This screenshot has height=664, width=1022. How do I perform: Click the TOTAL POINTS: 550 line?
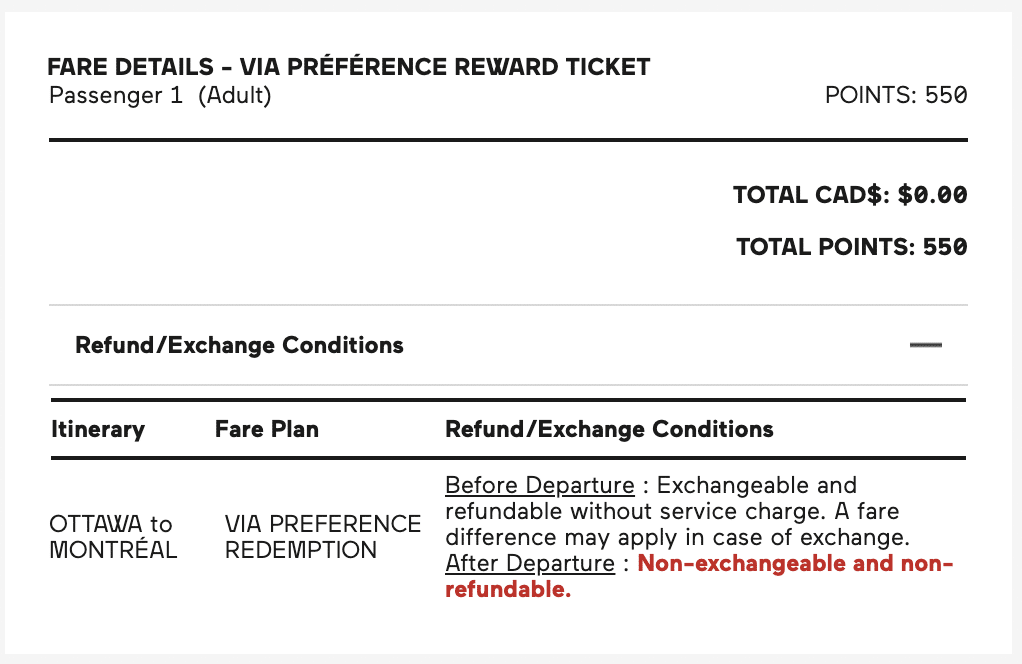click(x=851, y=246)
